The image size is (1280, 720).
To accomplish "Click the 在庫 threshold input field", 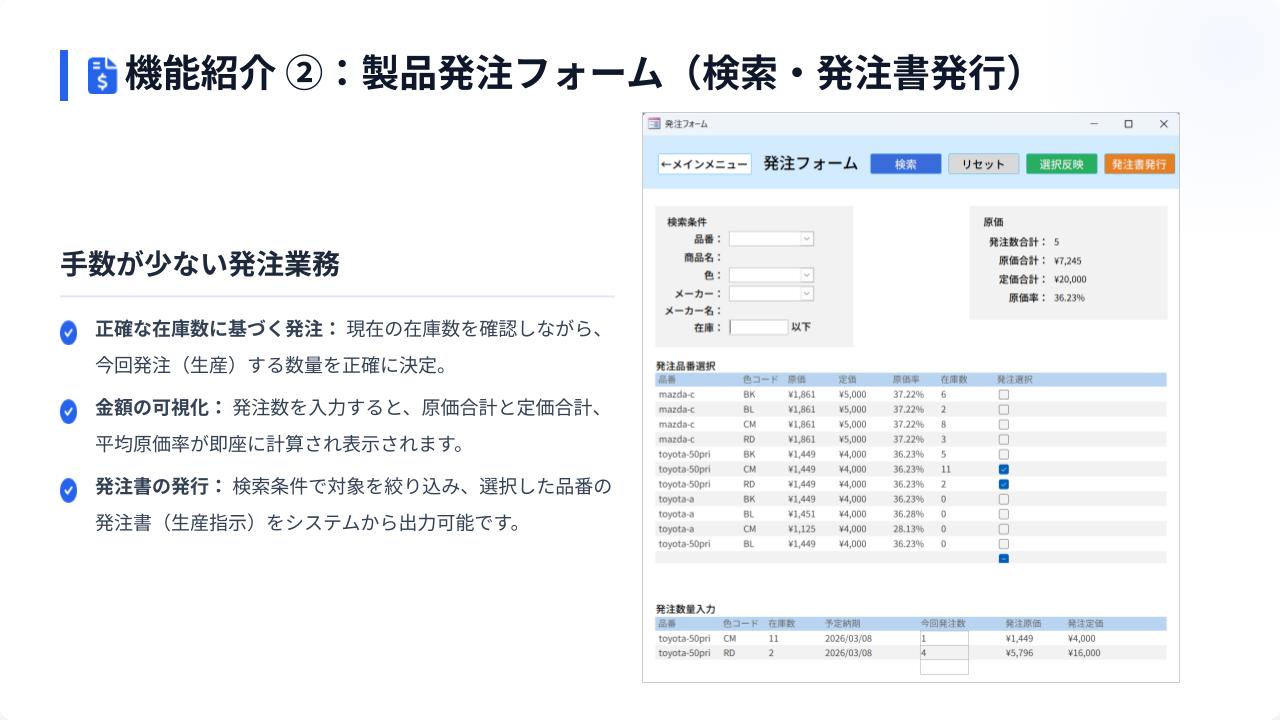I will coord(759,327).
